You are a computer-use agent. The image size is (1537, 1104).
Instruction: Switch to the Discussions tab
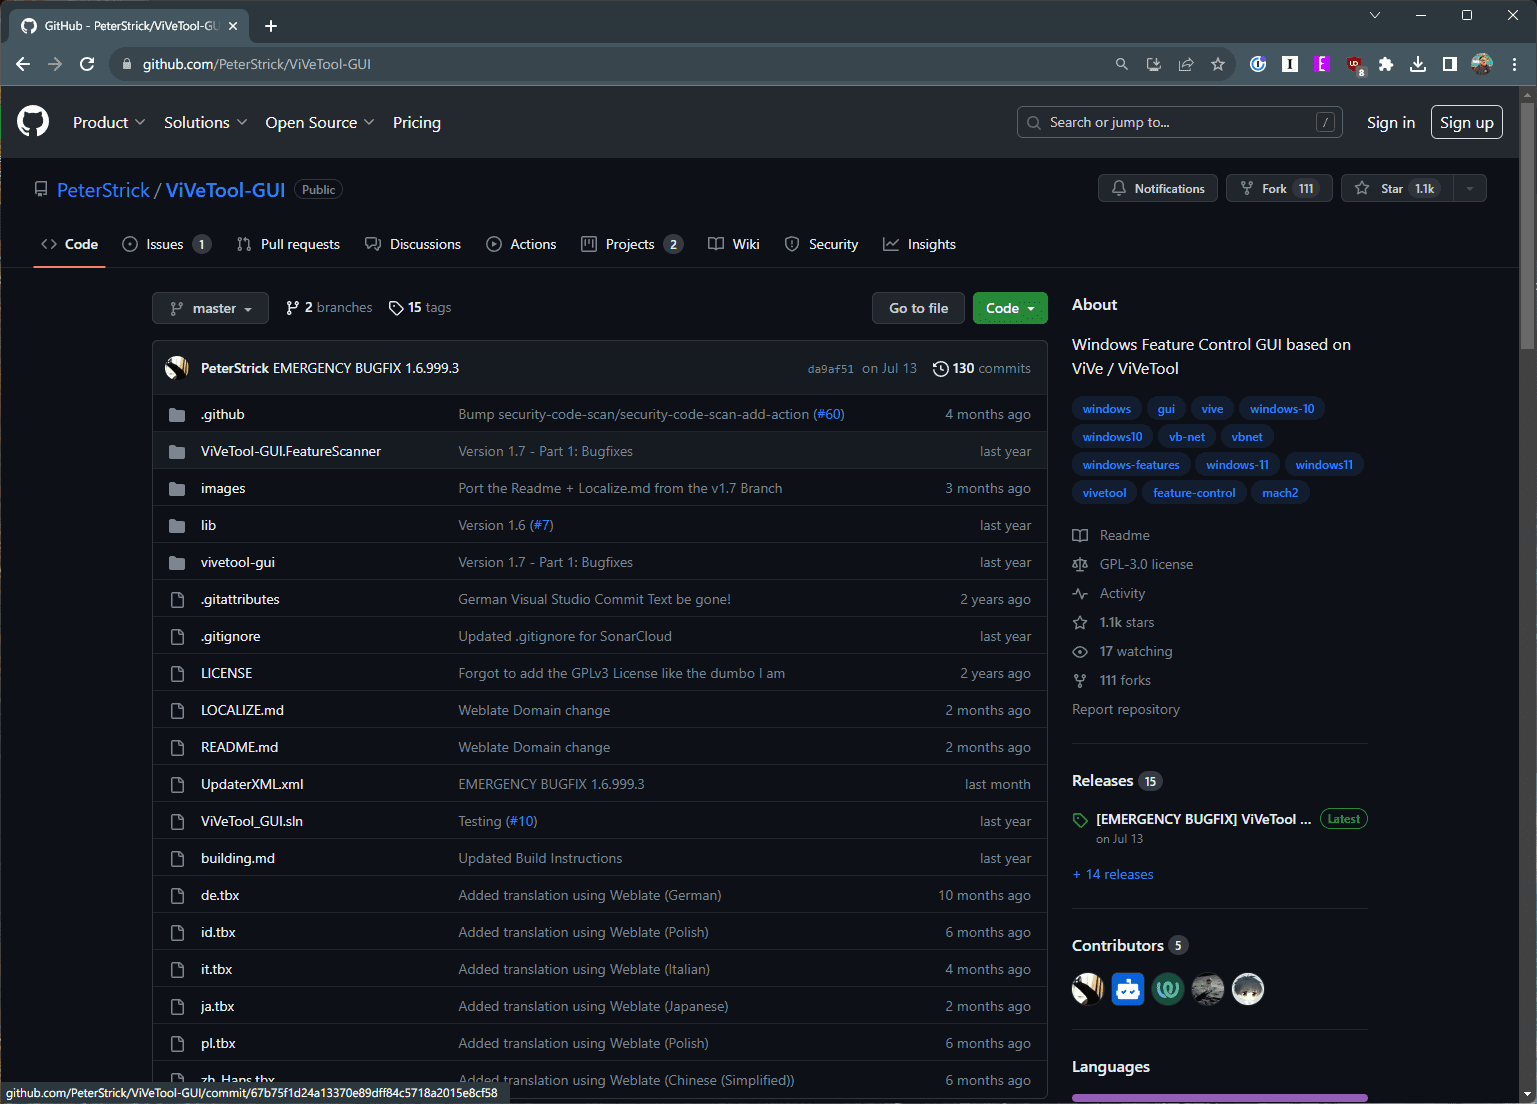tap(413, 244)
